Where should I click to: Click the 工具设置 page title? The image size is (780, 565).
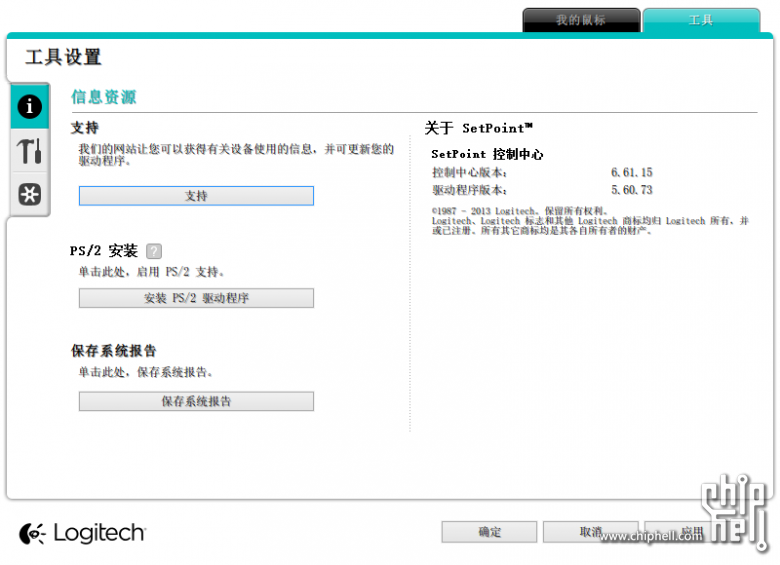point(63,57)
